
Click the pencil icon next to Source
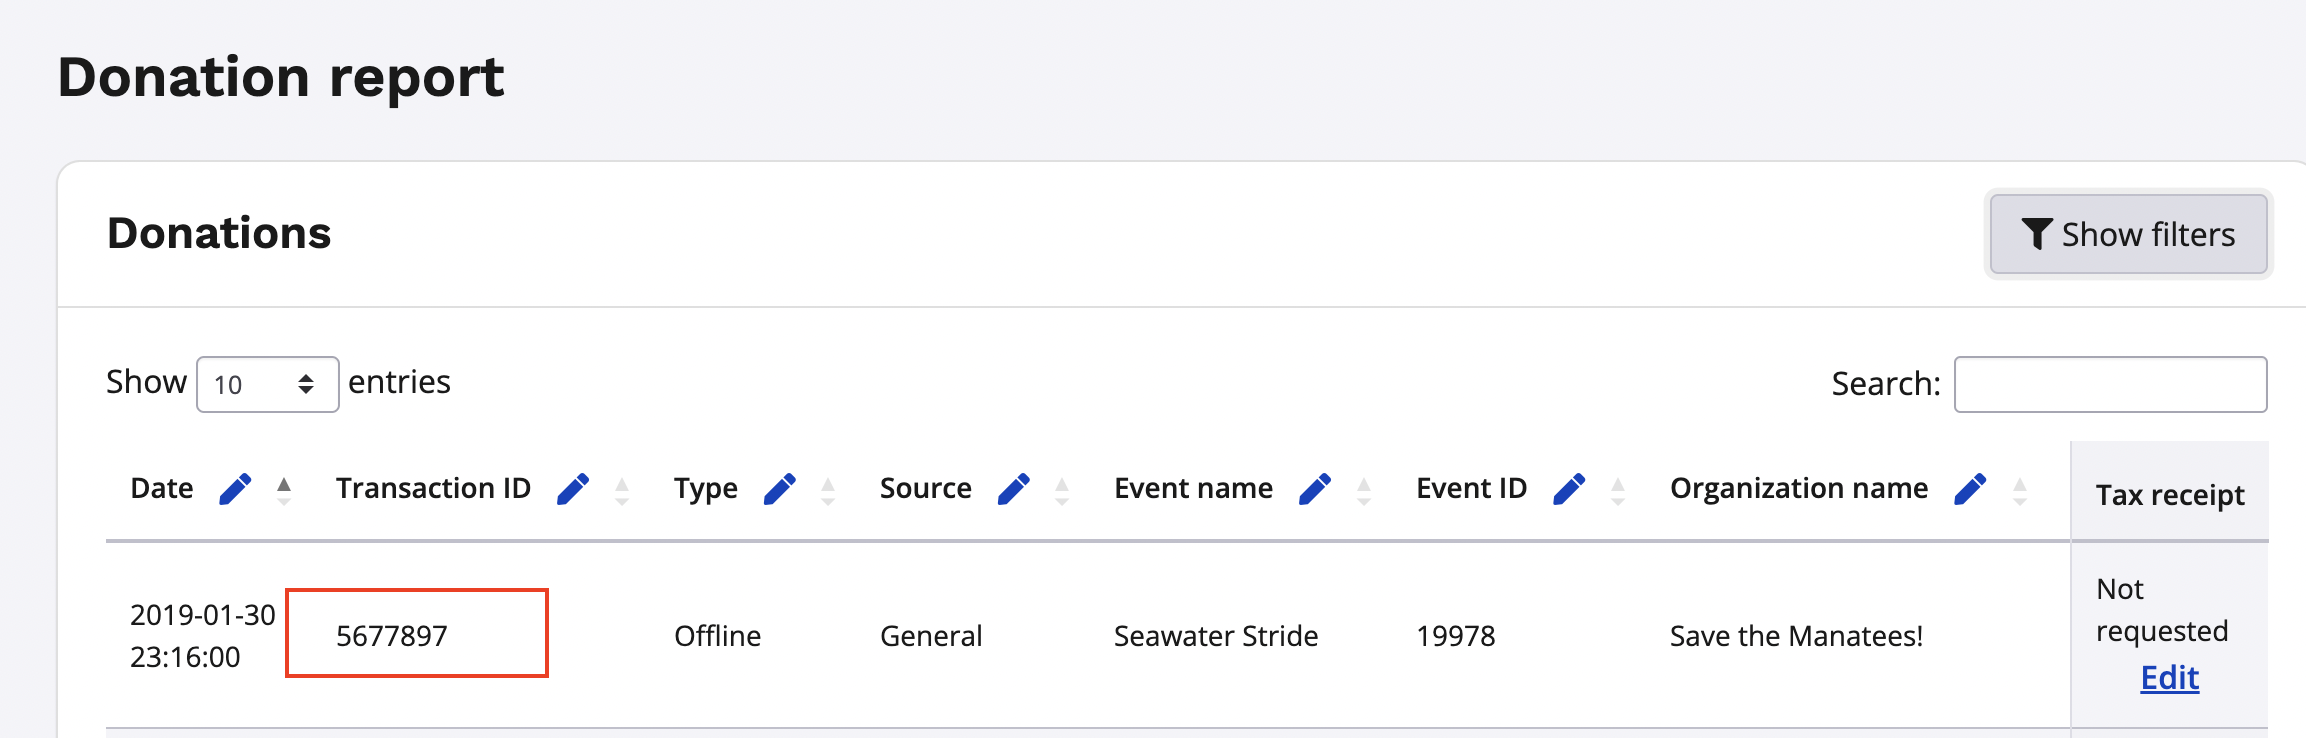[1013, 489]
